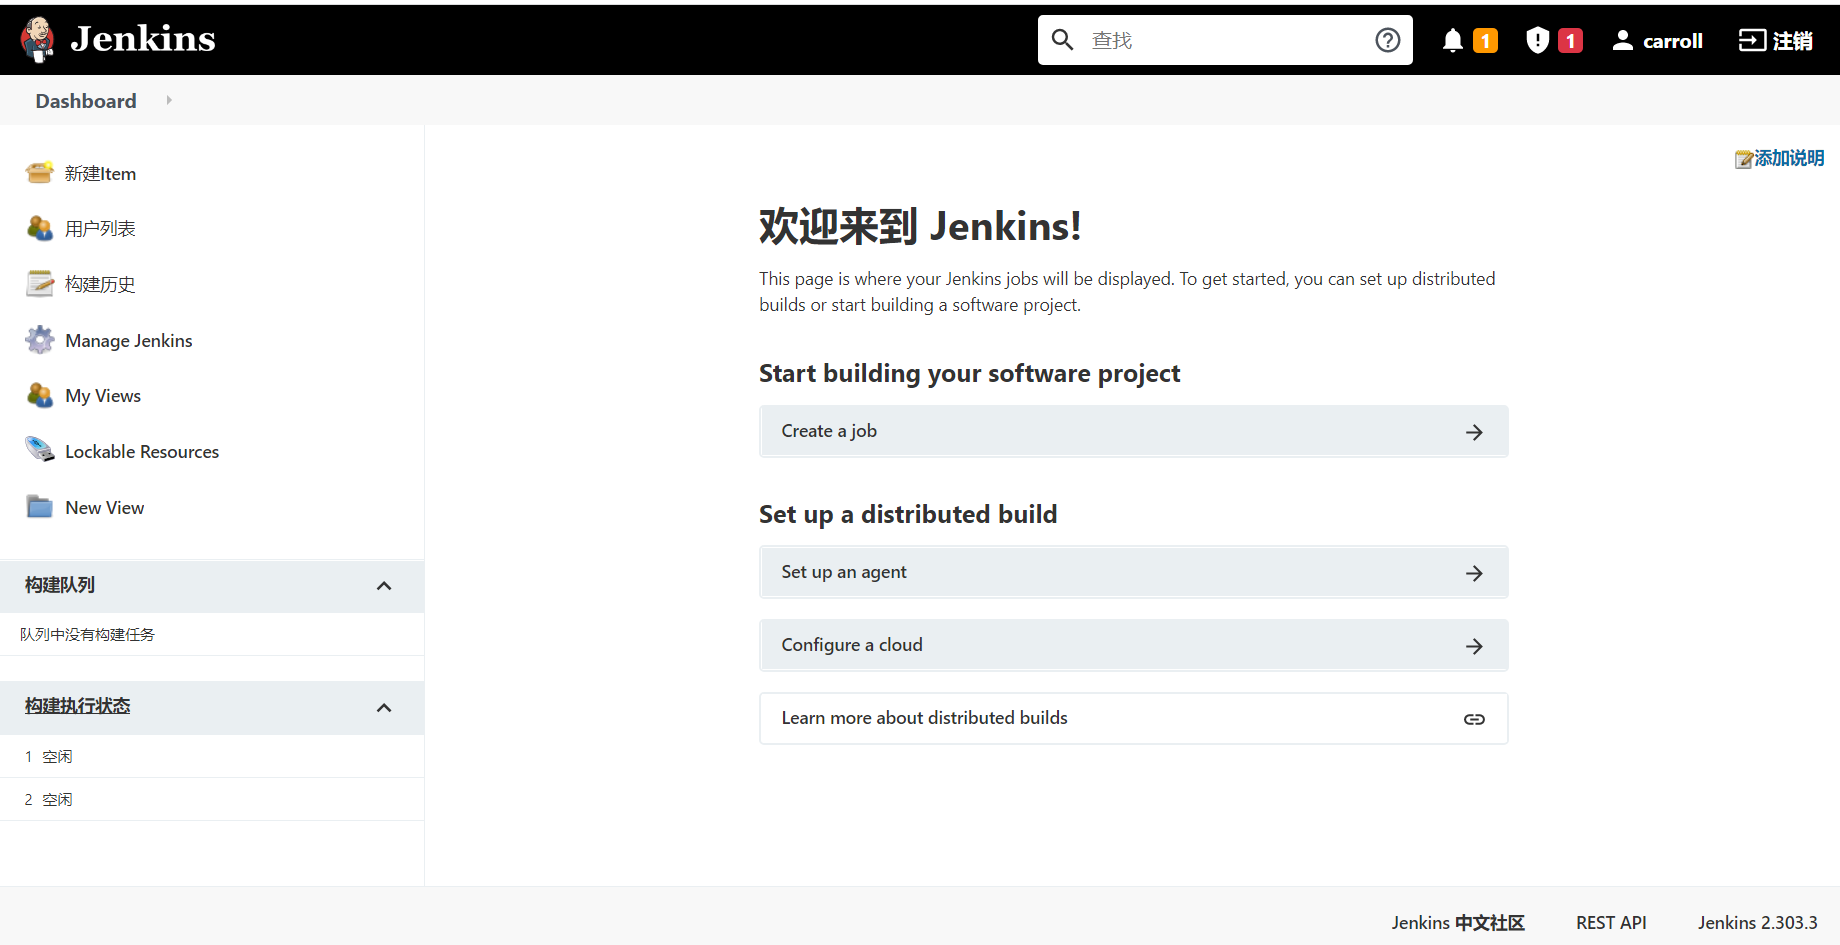
Task: Click Start building your software project heading
Action: [969, 374]
